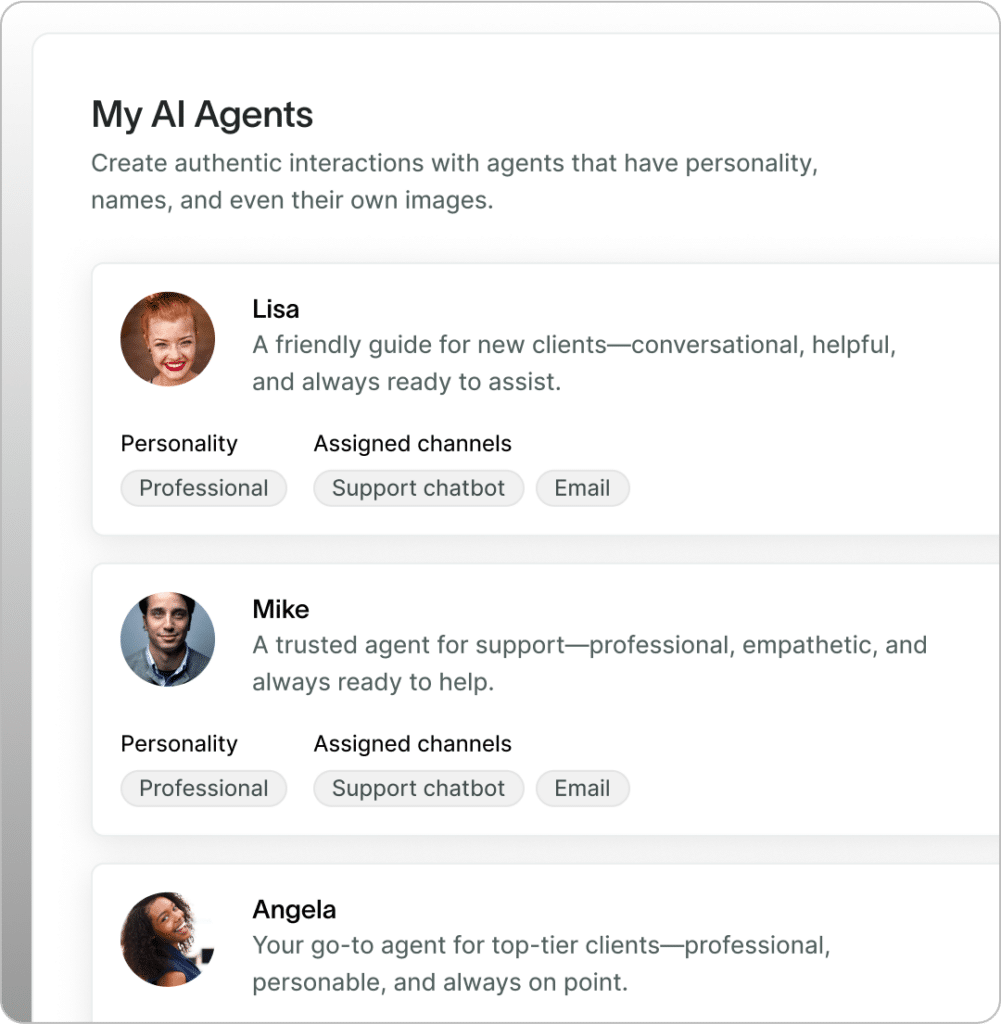The image size is (1001, 1024).
Task: Open the agent named Angela
Action: (294, 910)
